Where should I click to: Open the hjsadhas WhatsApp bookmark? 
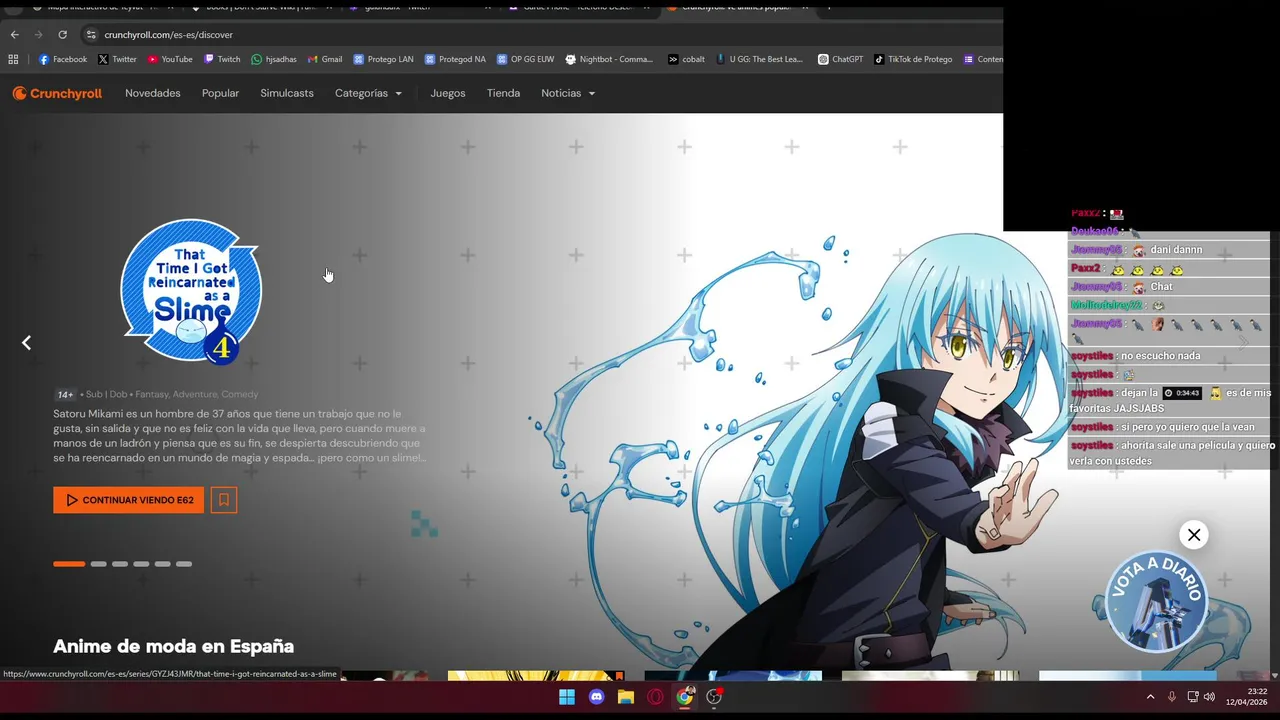(x=274, y=59)
